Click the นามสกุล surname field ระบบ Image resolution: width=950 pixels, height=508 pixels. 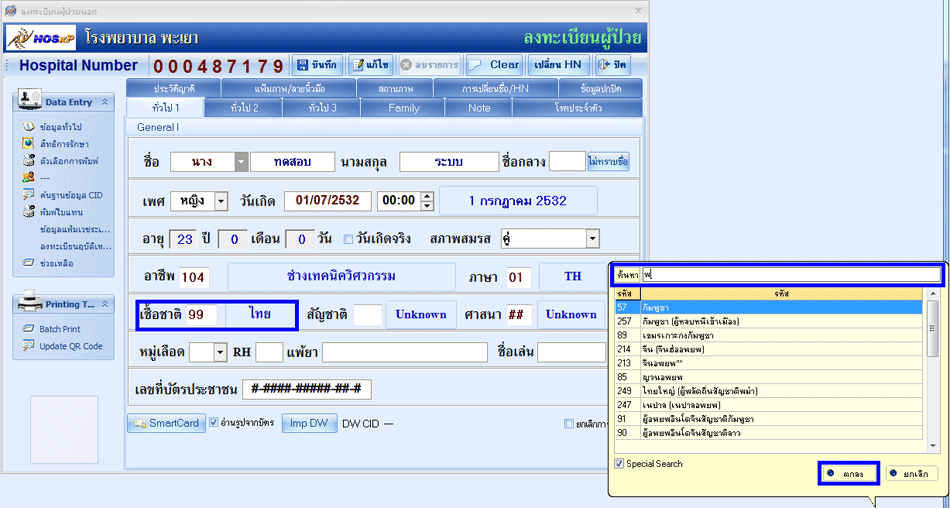pyautogui.click(x=448, y=162)
